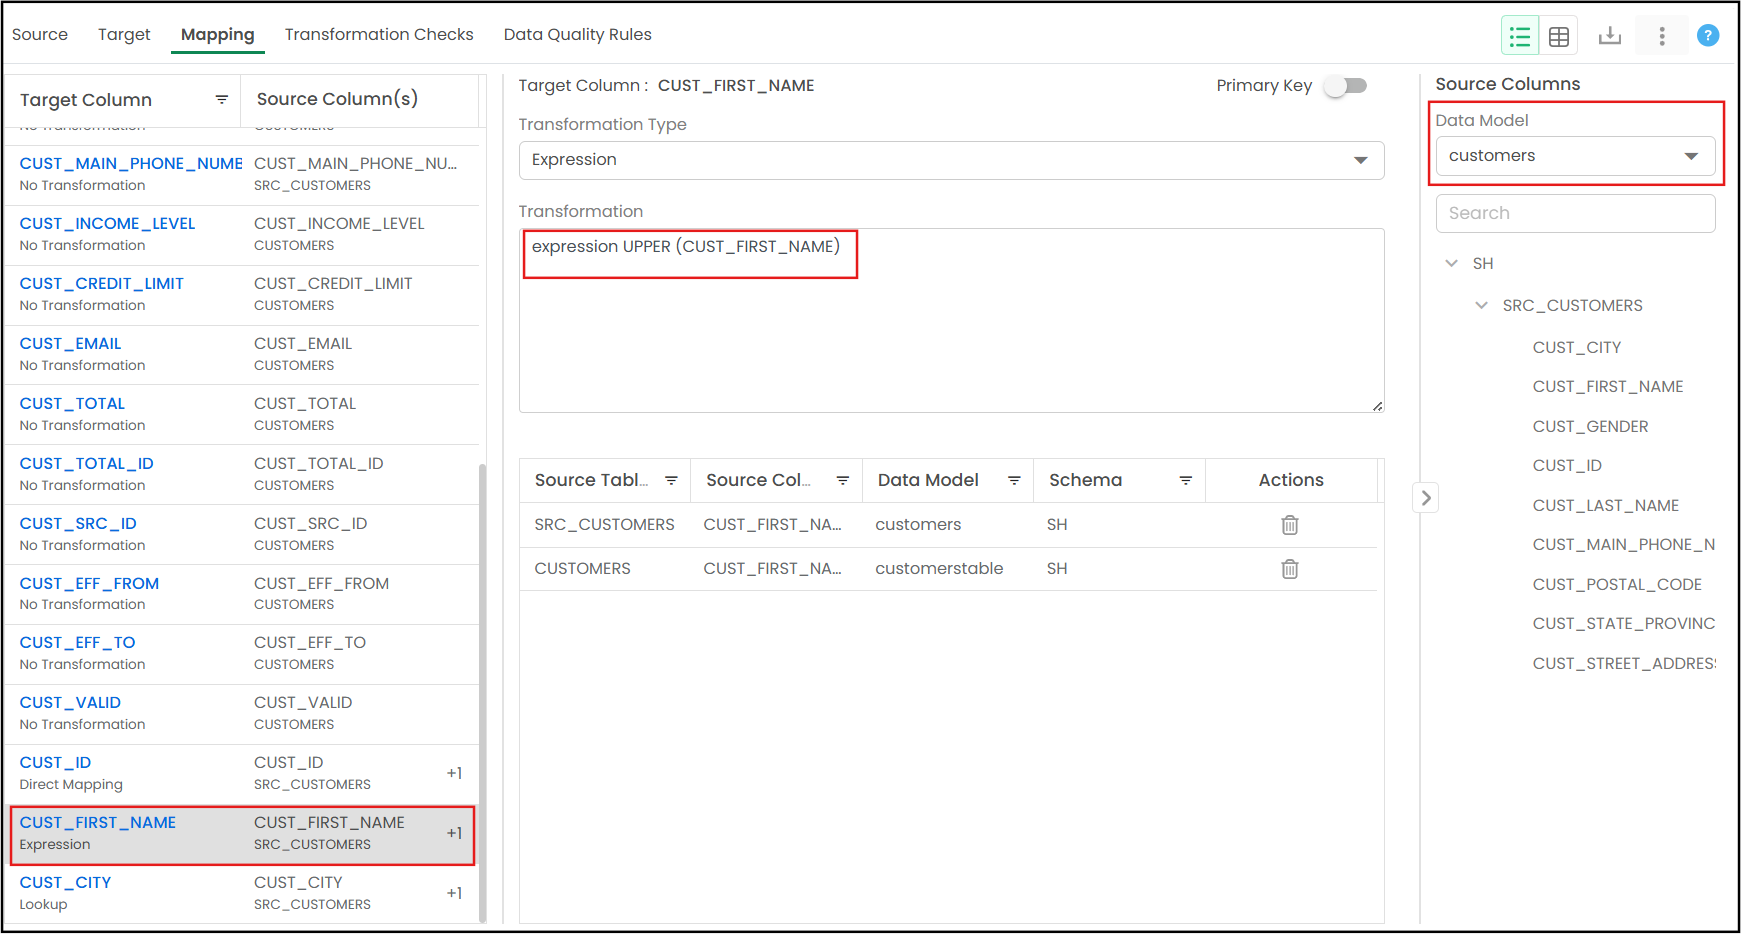
Task: Open the Source tab
Action: 40,35
